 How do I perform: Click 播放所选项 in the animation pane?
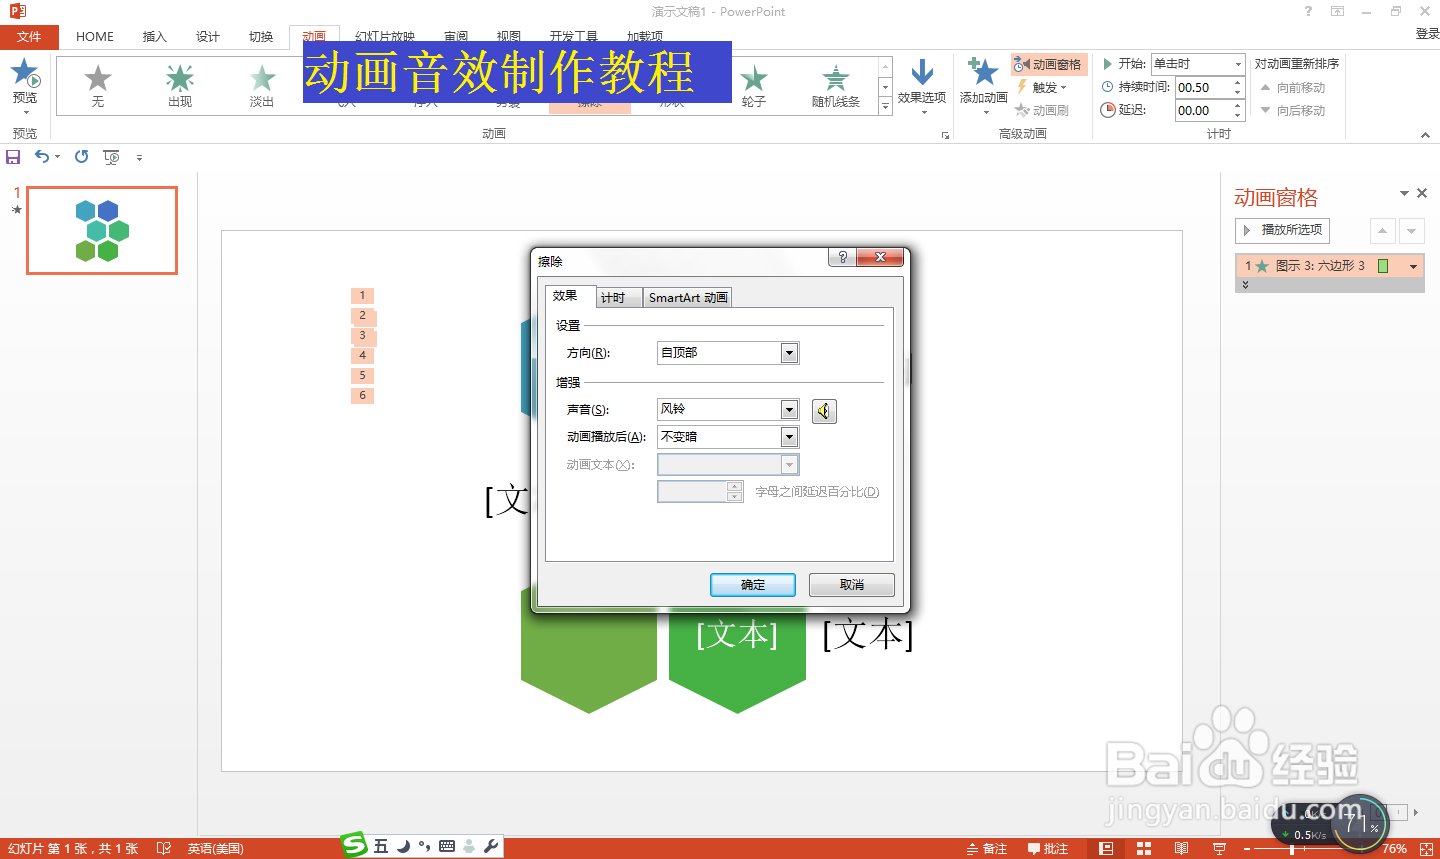pos(1282,230)
